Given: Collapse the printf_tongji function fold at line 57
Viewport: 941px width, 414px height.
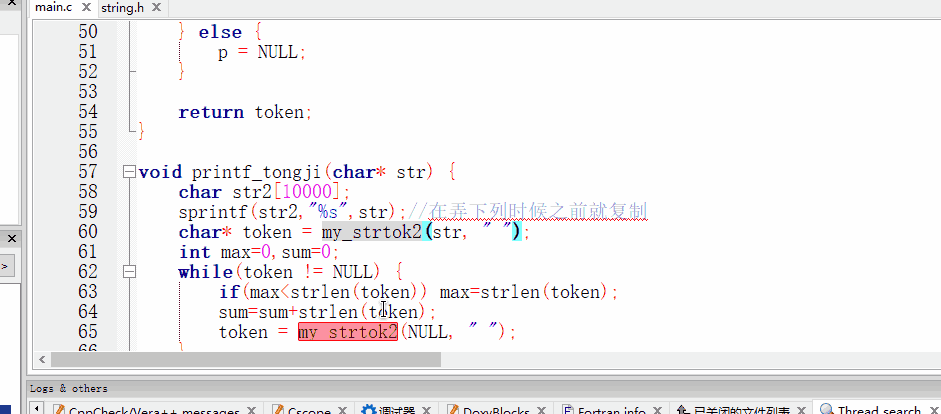Looking at the screenshot, I should pyautogui.click(x=128, y=172).
